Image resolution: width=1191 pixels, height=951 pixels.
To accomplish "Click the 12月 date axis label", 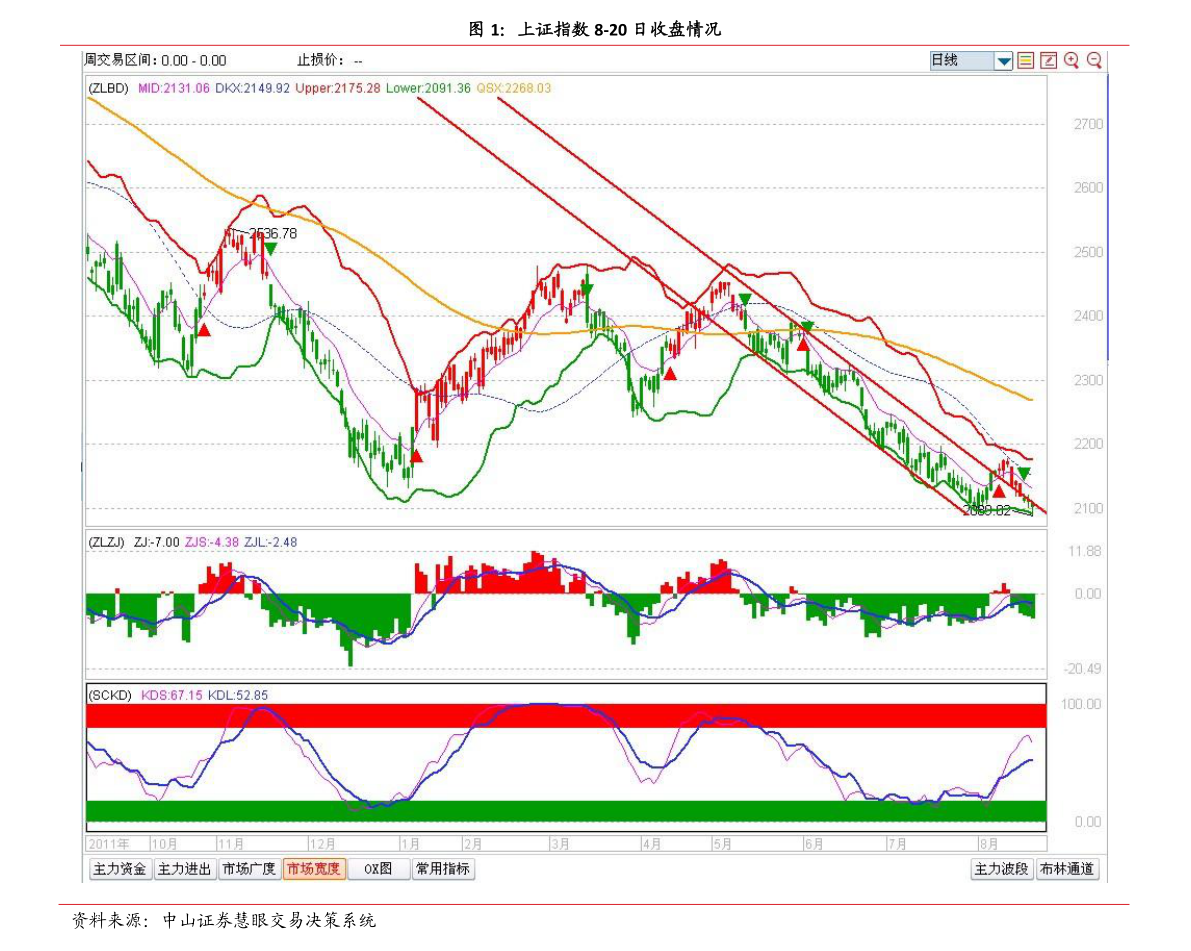I will click(x=322, y=844).
